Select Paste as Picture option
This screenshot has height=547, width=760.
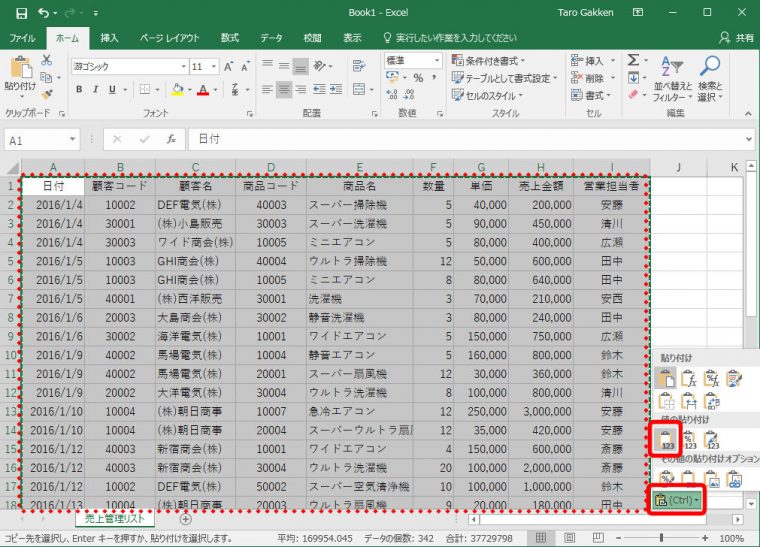(x=711, y=478)
